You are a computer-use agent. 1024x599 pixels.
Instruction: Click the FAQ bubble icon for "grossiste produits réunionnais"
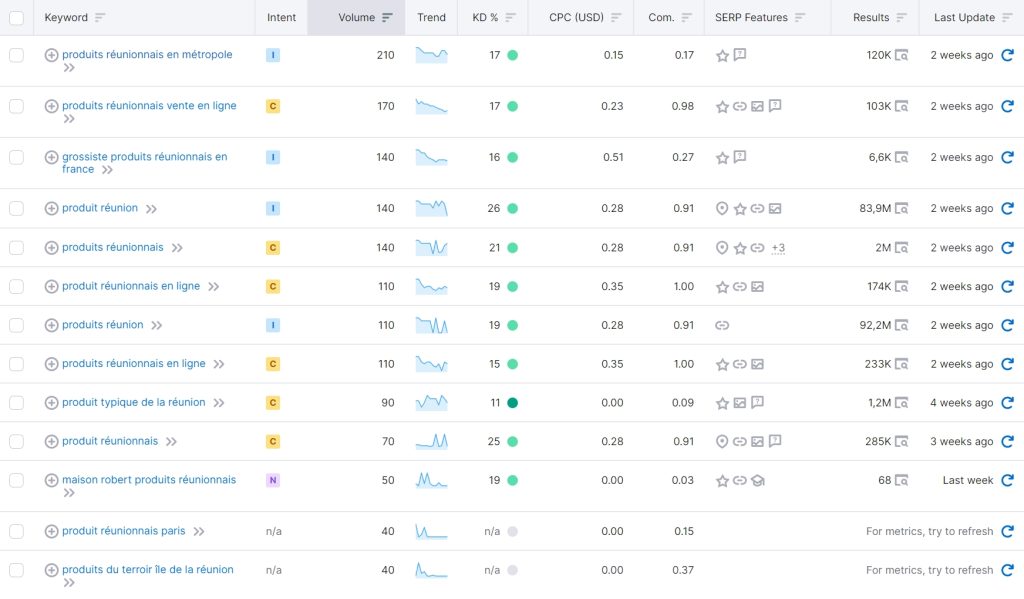coord(740,157)
